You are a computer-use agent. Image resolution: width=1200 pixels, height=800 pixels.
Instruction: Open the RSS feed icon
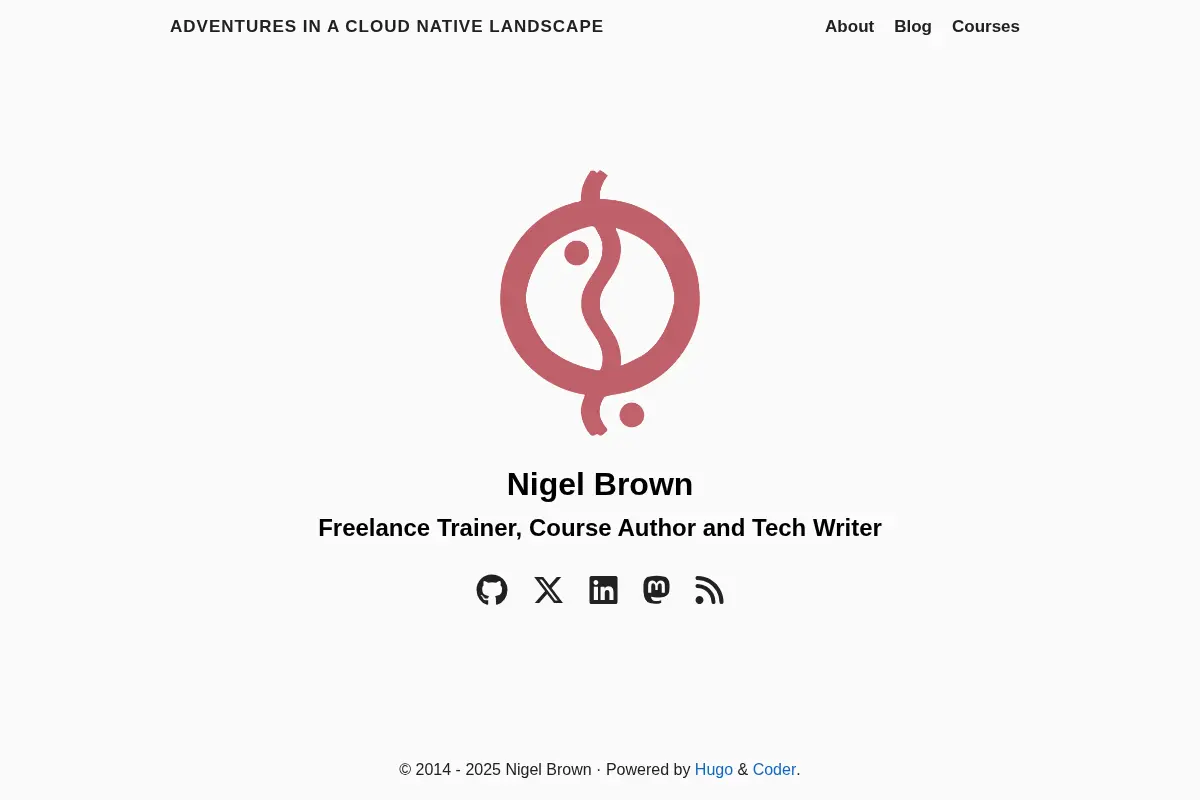coord(709,590)
